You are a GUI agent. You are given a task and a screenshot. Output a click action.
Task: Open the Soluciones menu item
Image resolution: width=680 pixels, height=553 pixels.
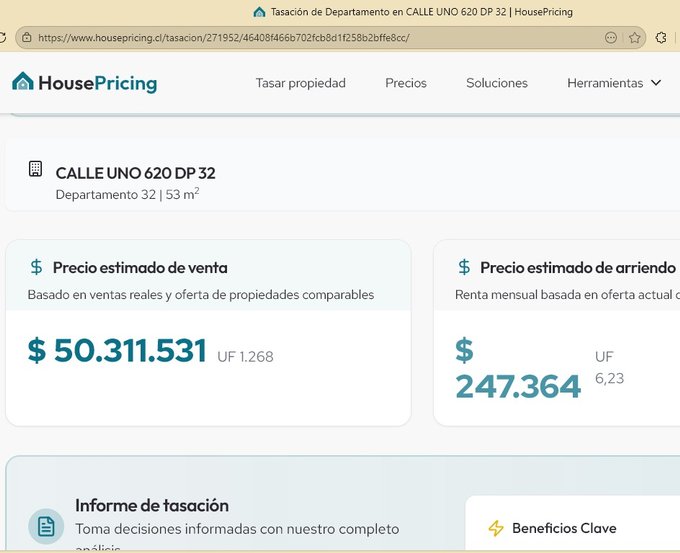[x=497, y=83]
